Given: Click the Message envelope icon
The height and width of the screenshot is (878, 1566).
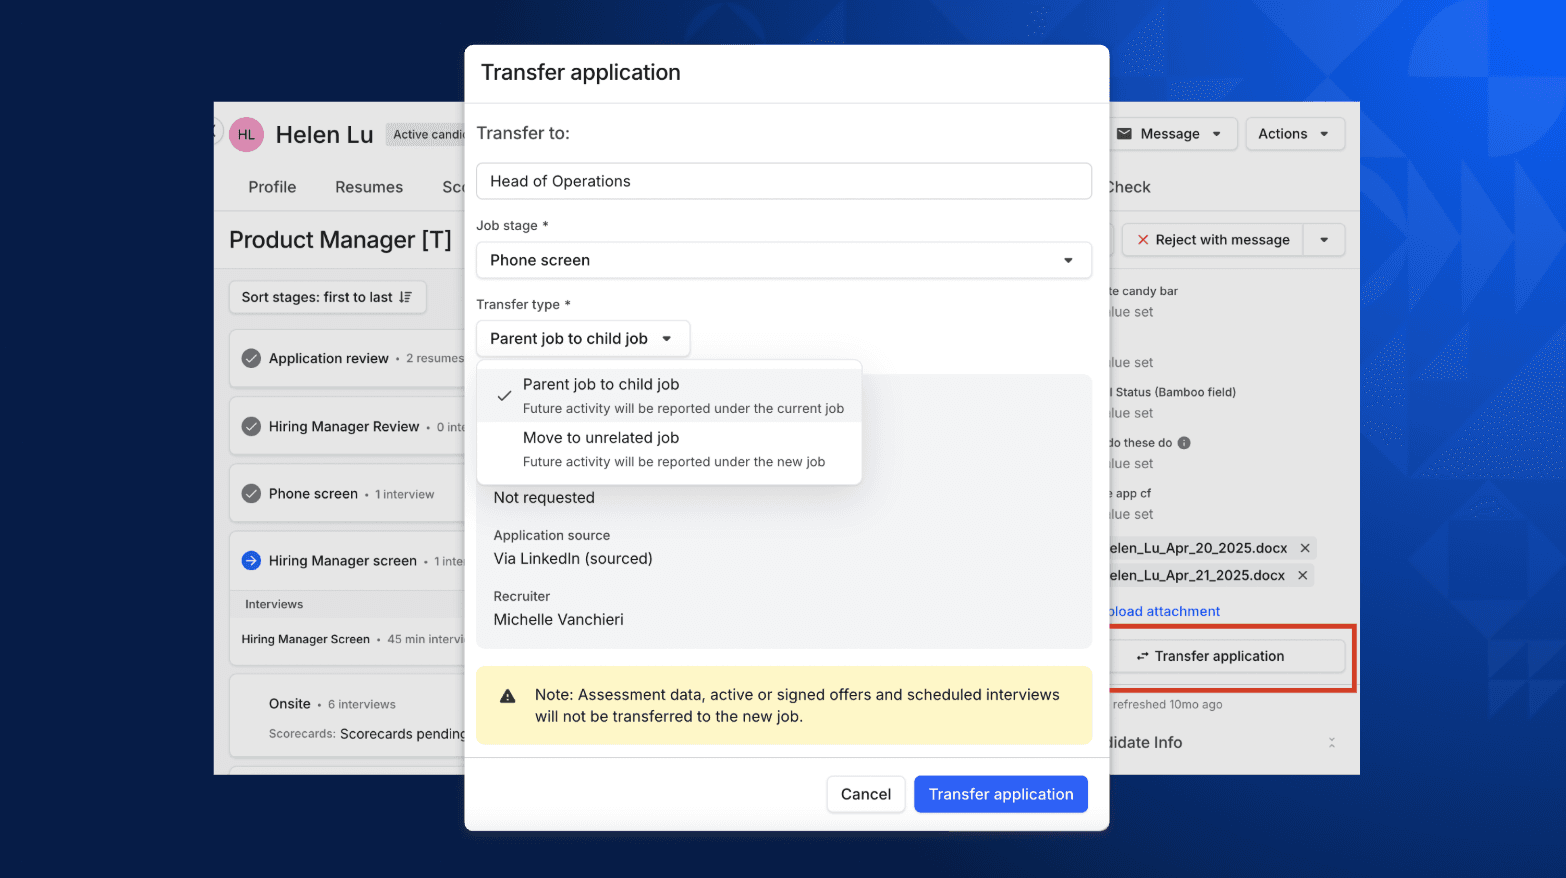Looking at the screenshot, I should coord(1125,133).
